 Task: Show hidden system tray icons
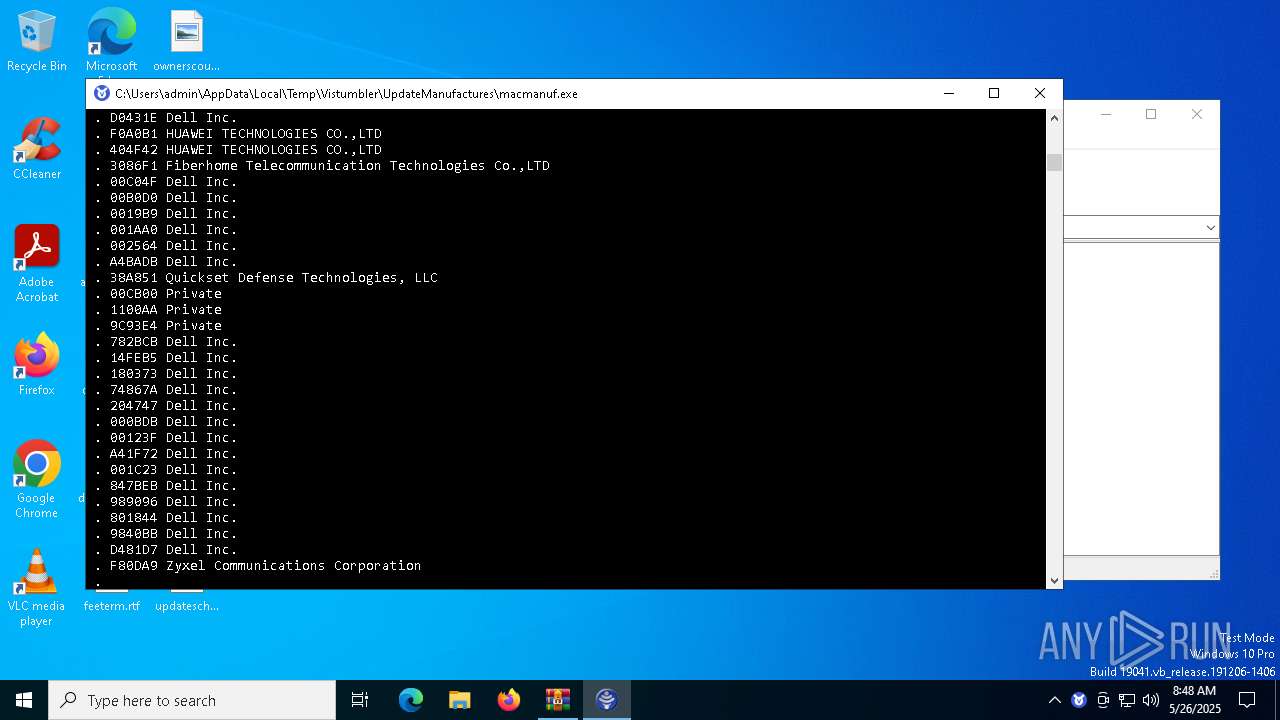pos(1054,700)
